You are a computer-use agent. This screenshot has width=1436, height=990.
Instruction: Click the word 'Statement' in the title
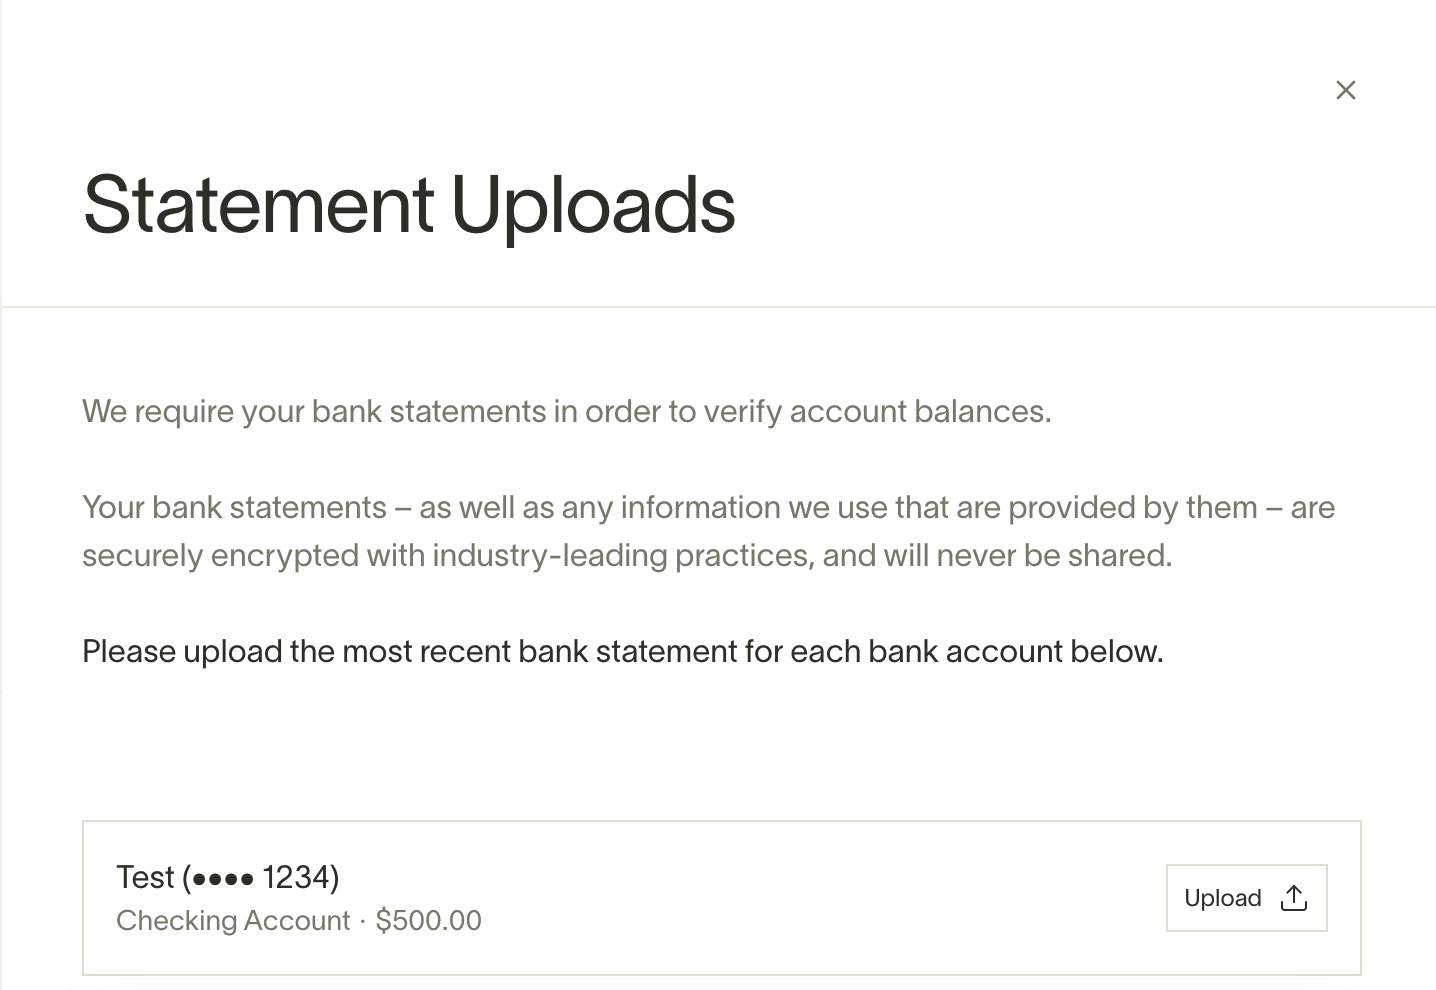click(x=259, y=205)
